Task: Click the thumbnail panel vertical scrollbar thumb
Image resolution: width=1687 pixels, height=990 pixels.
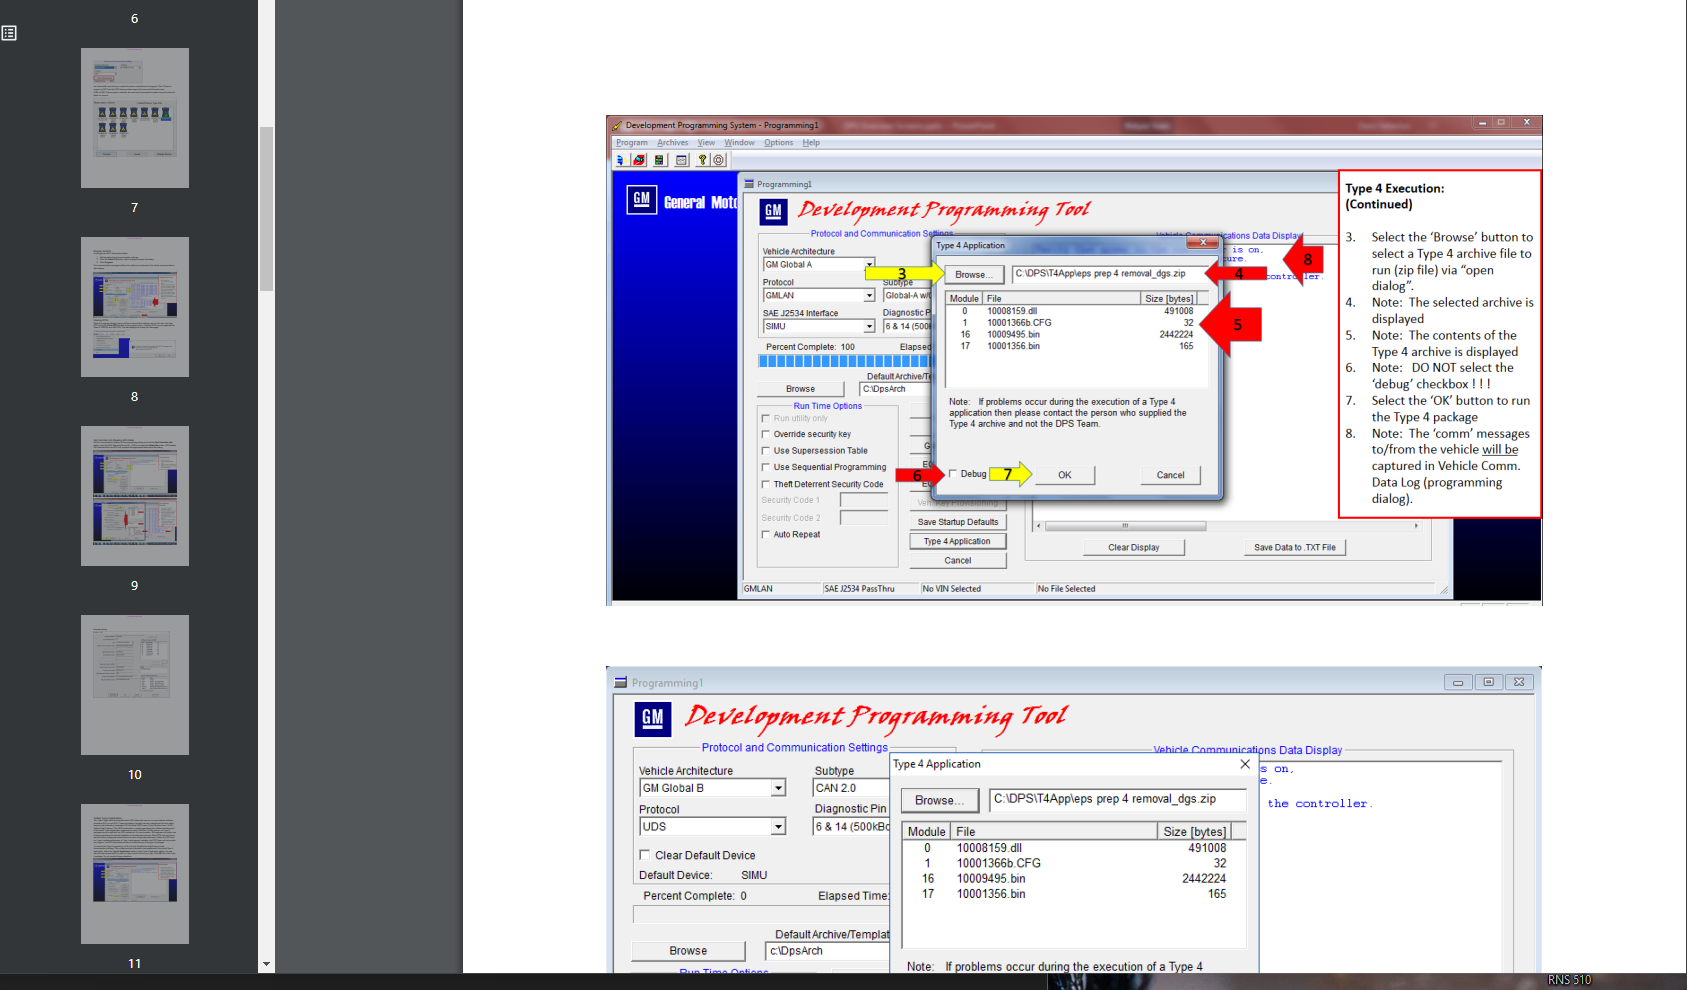Action: point(266,209)
